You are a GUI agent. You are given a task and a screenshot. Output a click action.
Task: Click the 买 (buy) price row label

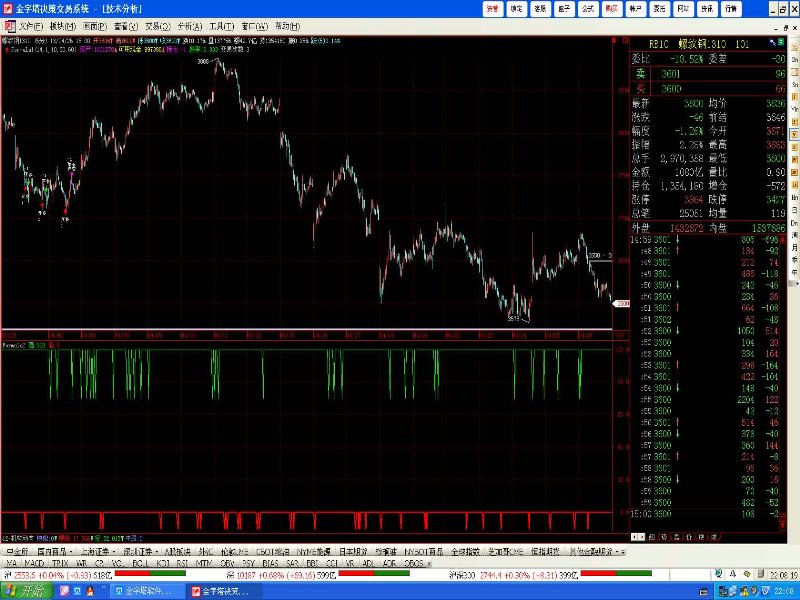[640, 88]
